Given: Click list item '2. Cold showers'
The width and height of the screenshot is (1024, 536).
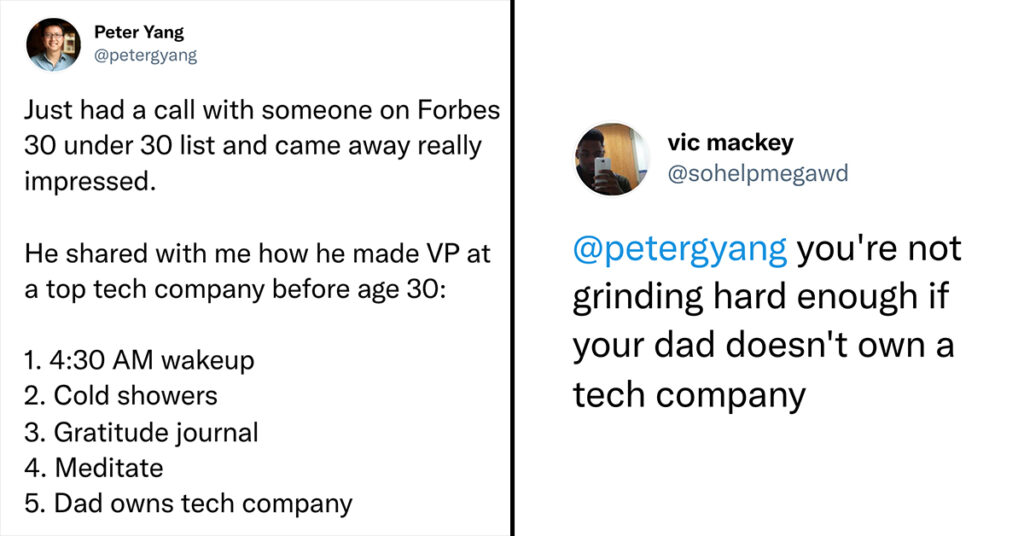Looking at the screenshot, I should [121, 396].
